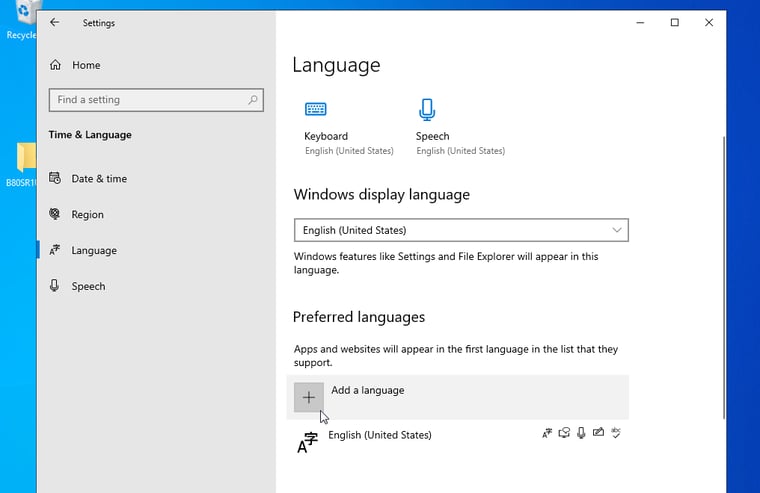This screenshot has width=760, height=493.
Task: Open the Recycle Bin desktop icon
Action: [x=22, y=19]
